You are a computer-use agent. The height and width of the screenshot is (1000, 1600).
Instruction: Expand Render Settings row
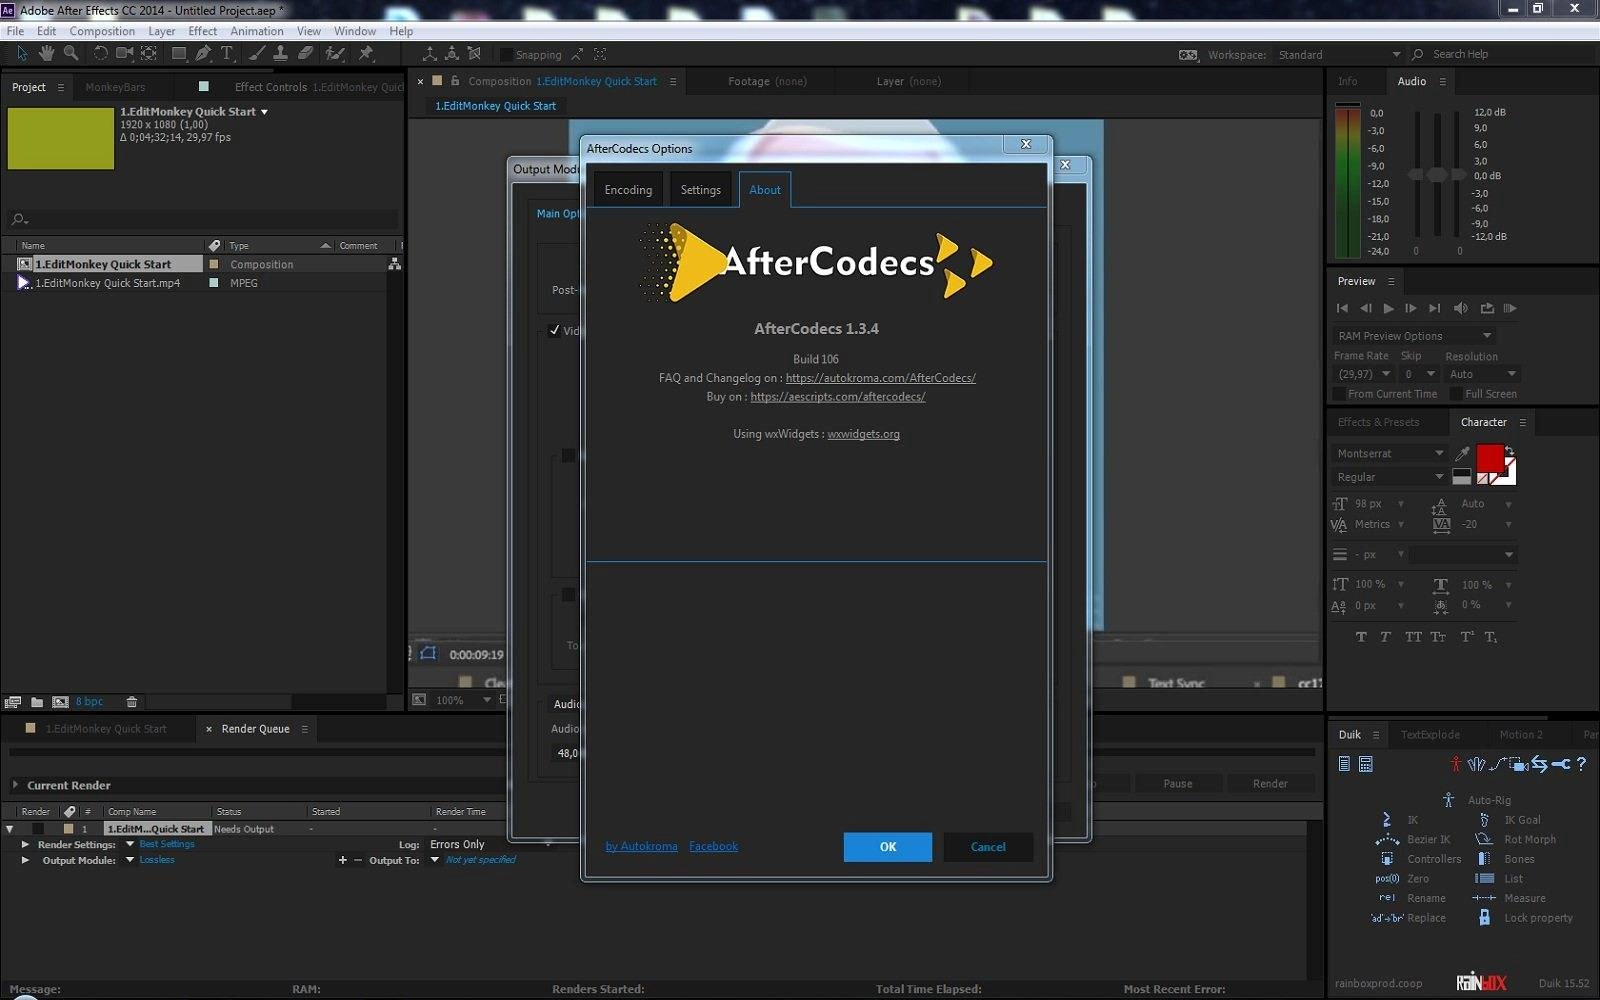tap(25, 845)
